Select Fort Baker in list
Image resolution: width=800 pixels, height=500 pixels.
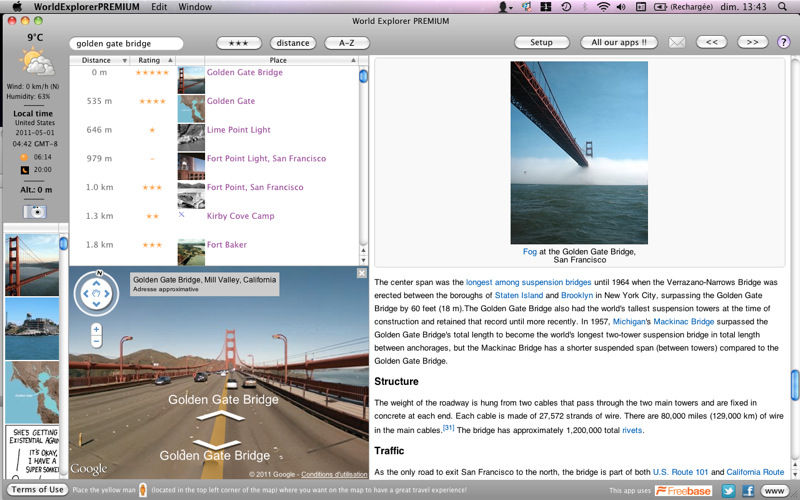point(227,244)
